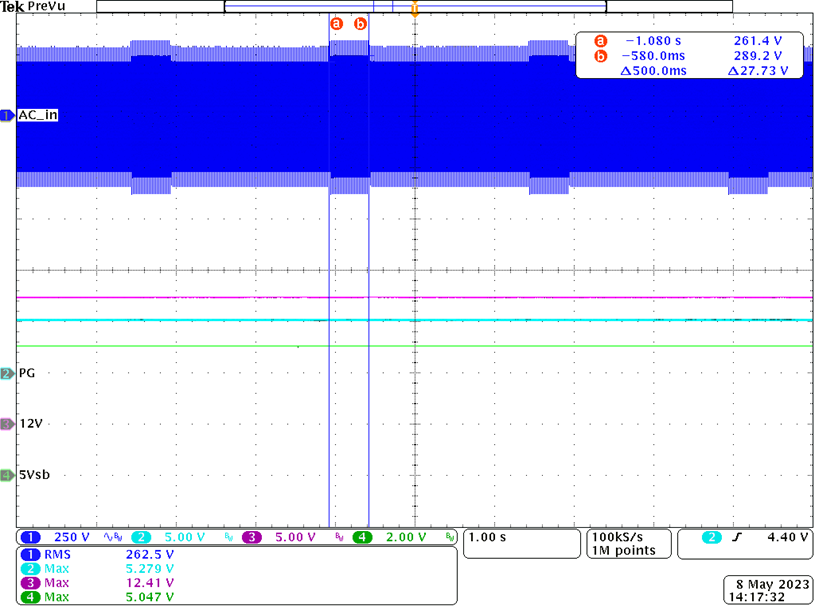Click the Max 5.279 V value
The width and height of the screenshot is (815, 606).
150,569
